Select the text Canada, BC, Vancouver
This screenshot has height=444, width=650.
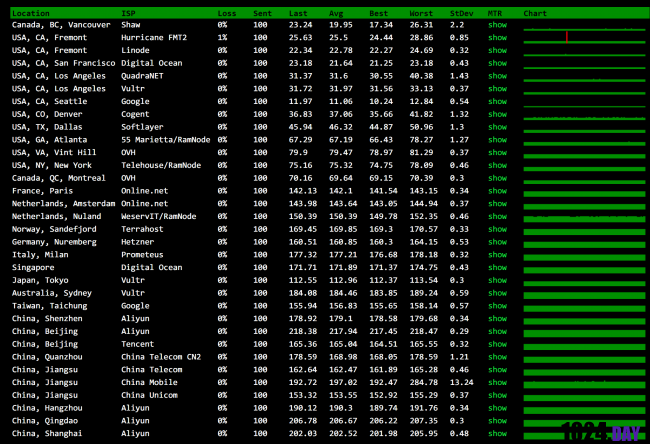click(x=61, y=25)
